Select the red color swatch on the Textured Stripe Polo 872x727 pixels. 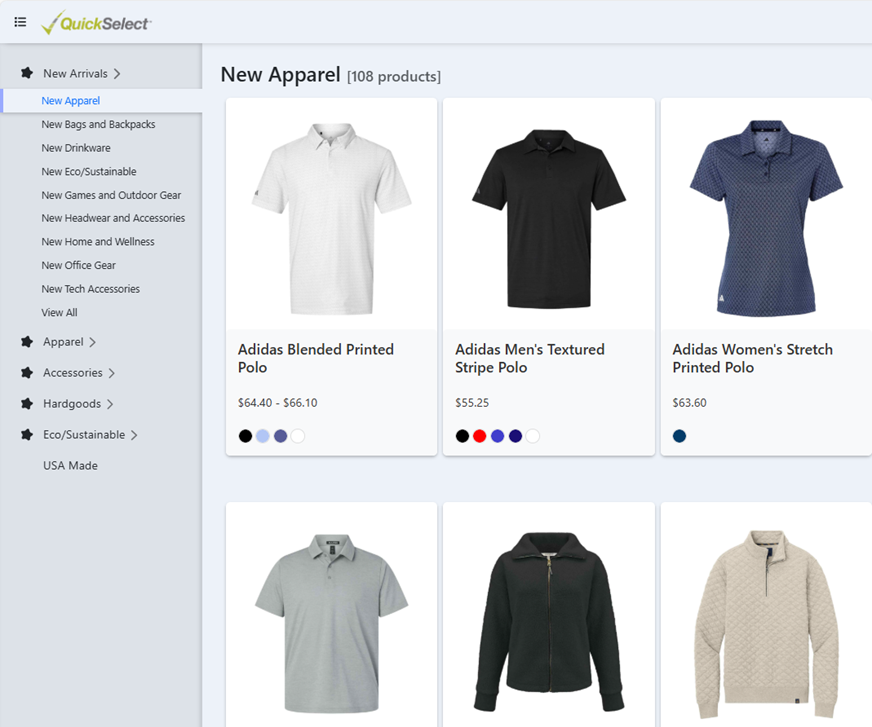(x=480, y=435)
